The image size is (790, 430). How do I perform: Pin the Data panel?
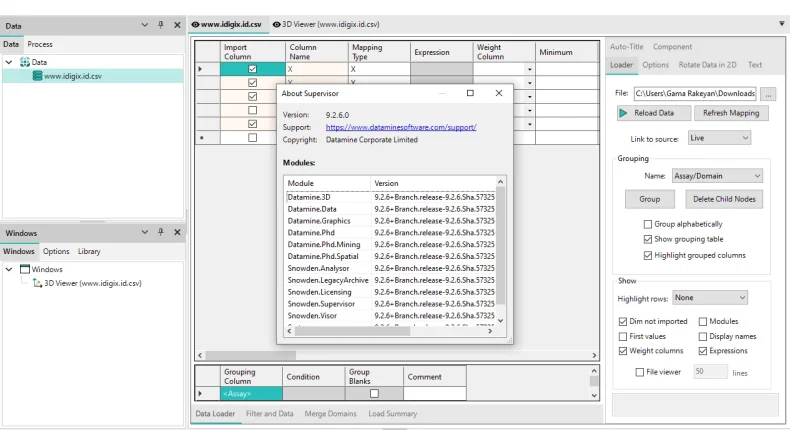[161, 25]
